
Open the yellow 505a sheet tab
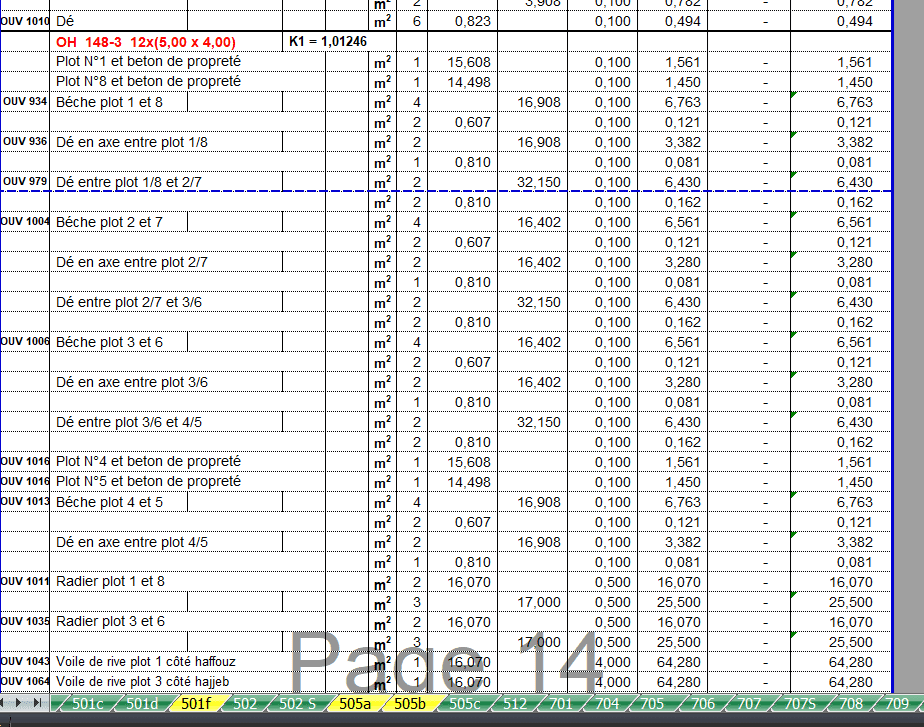point(355,704)
